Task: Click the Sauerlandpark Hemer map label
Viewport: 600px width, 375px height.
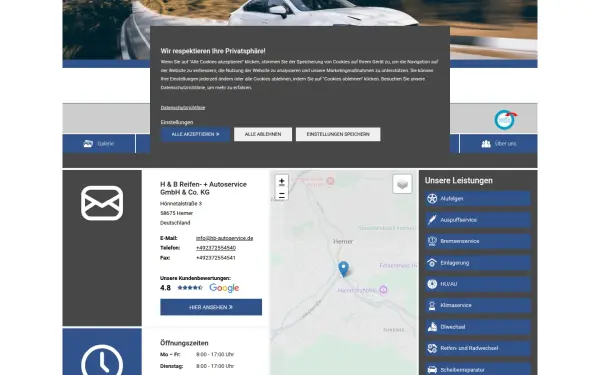Action: click(386, 228)
